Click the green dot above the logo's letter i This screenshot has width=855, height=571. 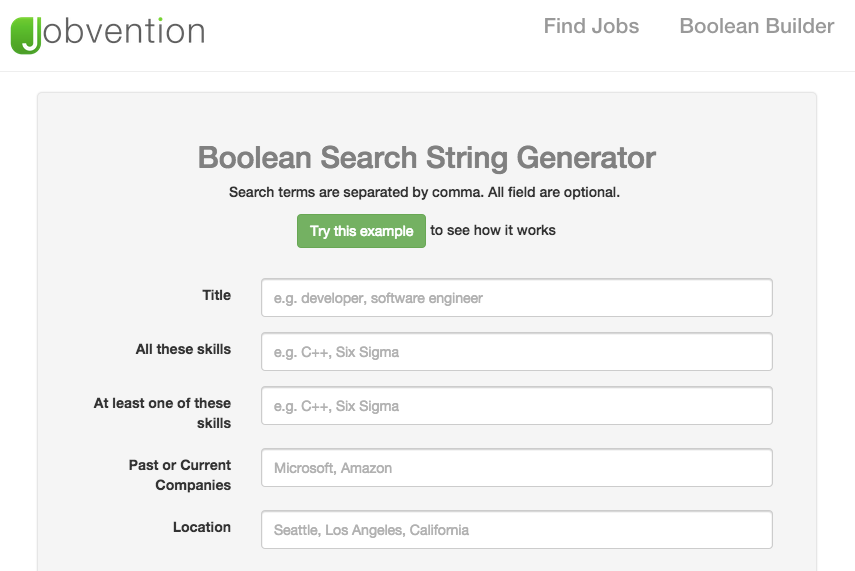tap(160, 19)
